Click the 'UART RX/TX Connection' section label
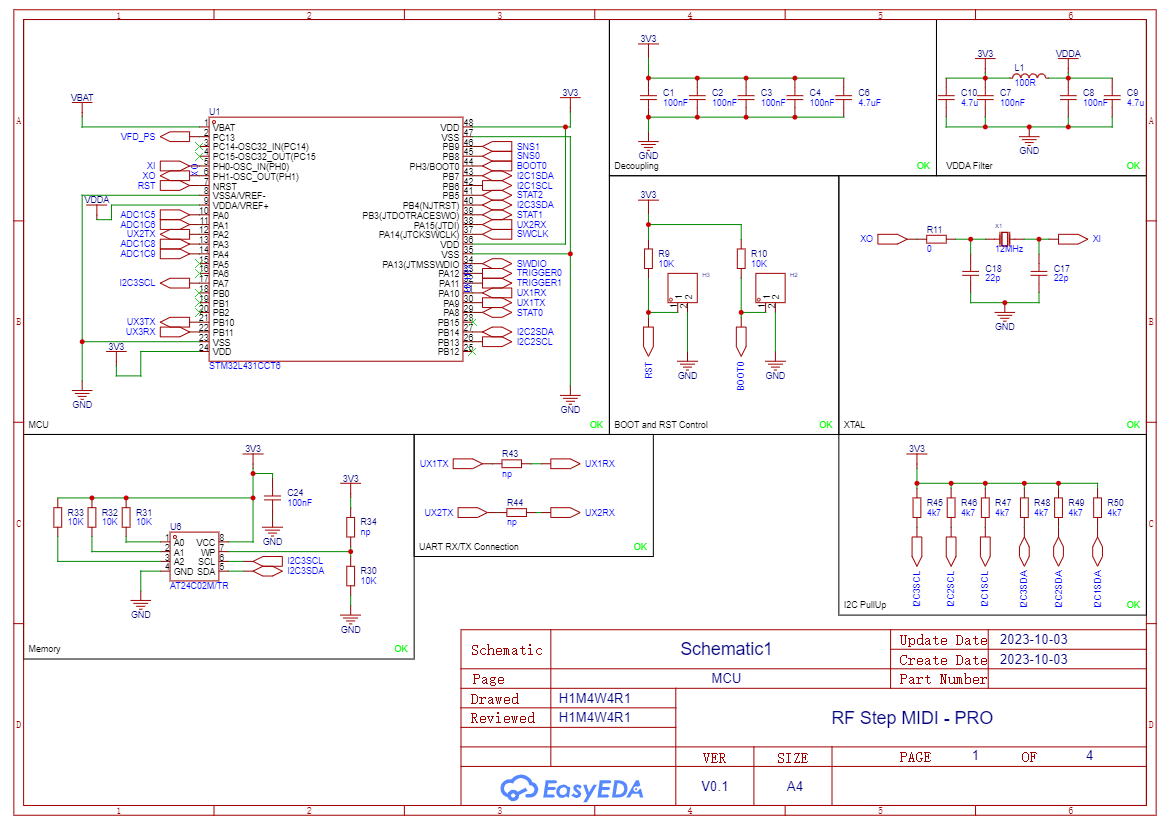Screen dimensions: 1170x825 pyautogui.click(x=469, y=547)
